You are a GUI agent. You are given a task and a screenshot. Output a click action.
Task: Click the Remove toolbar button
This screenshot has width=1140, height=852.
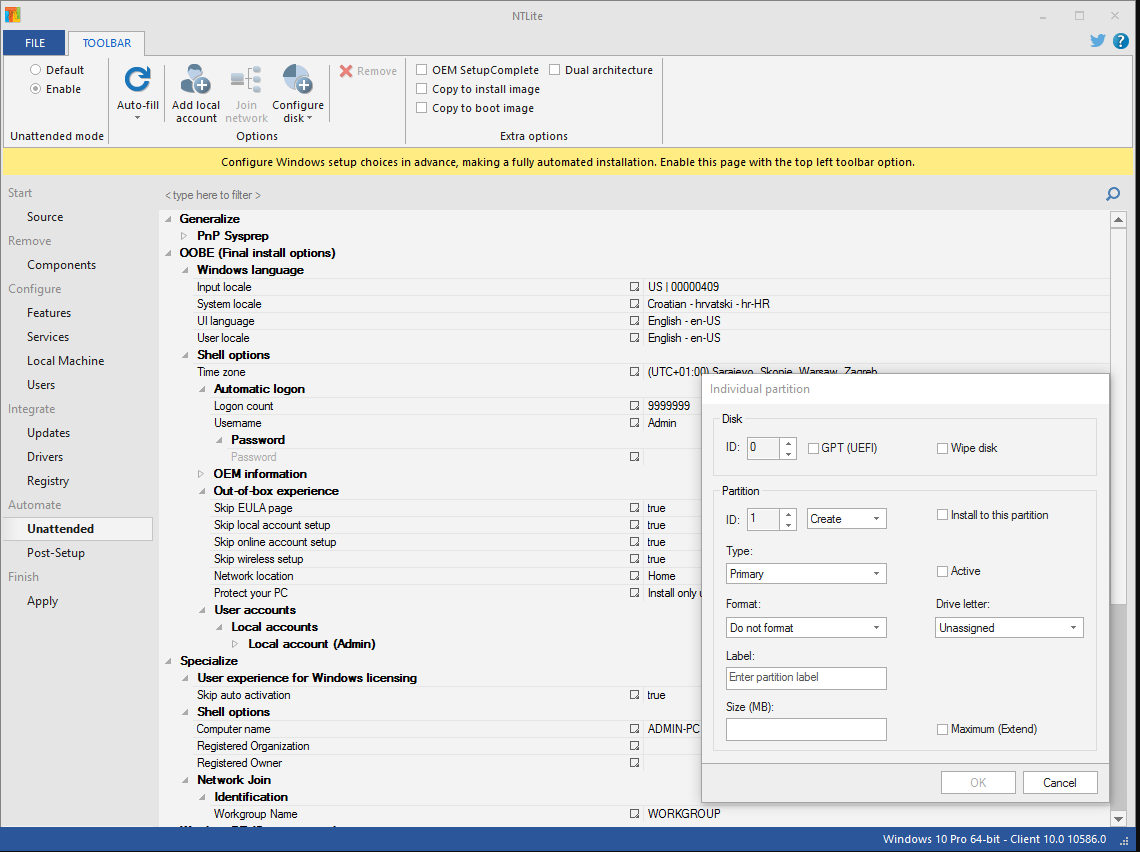tap(368, 71)
